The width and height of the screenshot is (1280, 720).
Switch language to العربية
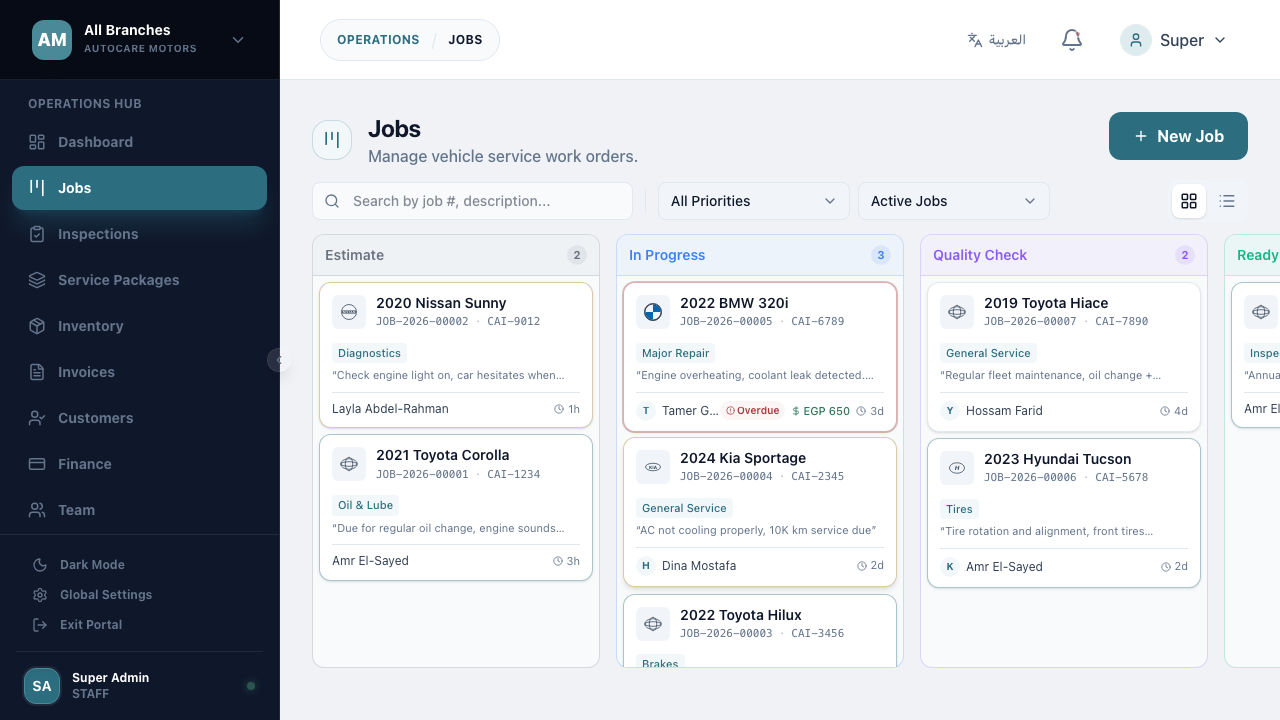pyautogui.click(x=996, y=40)
